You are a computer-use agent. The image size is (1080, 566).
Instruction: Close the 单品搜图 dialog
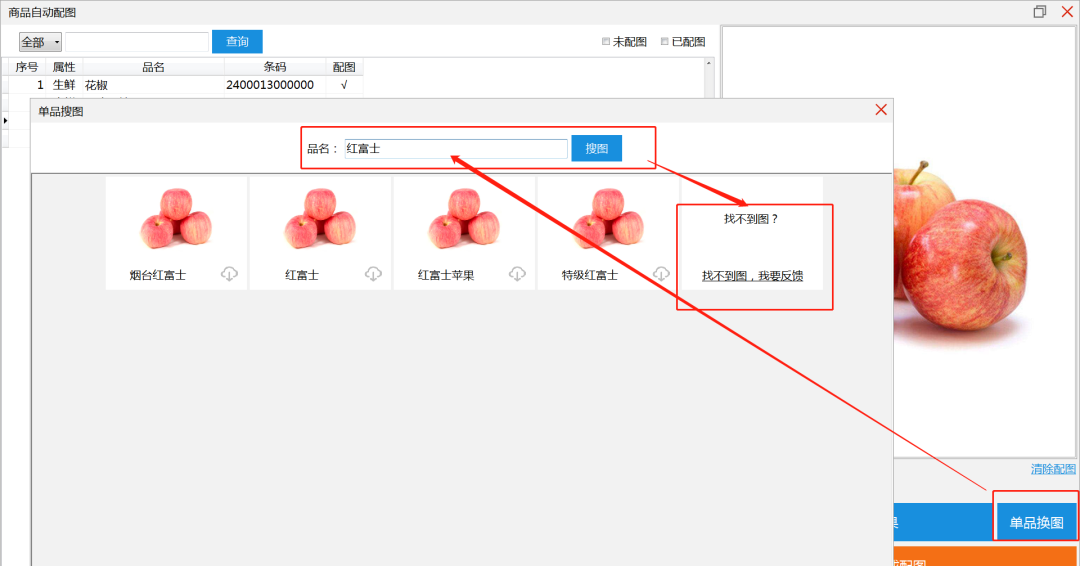tap(881, 110)
